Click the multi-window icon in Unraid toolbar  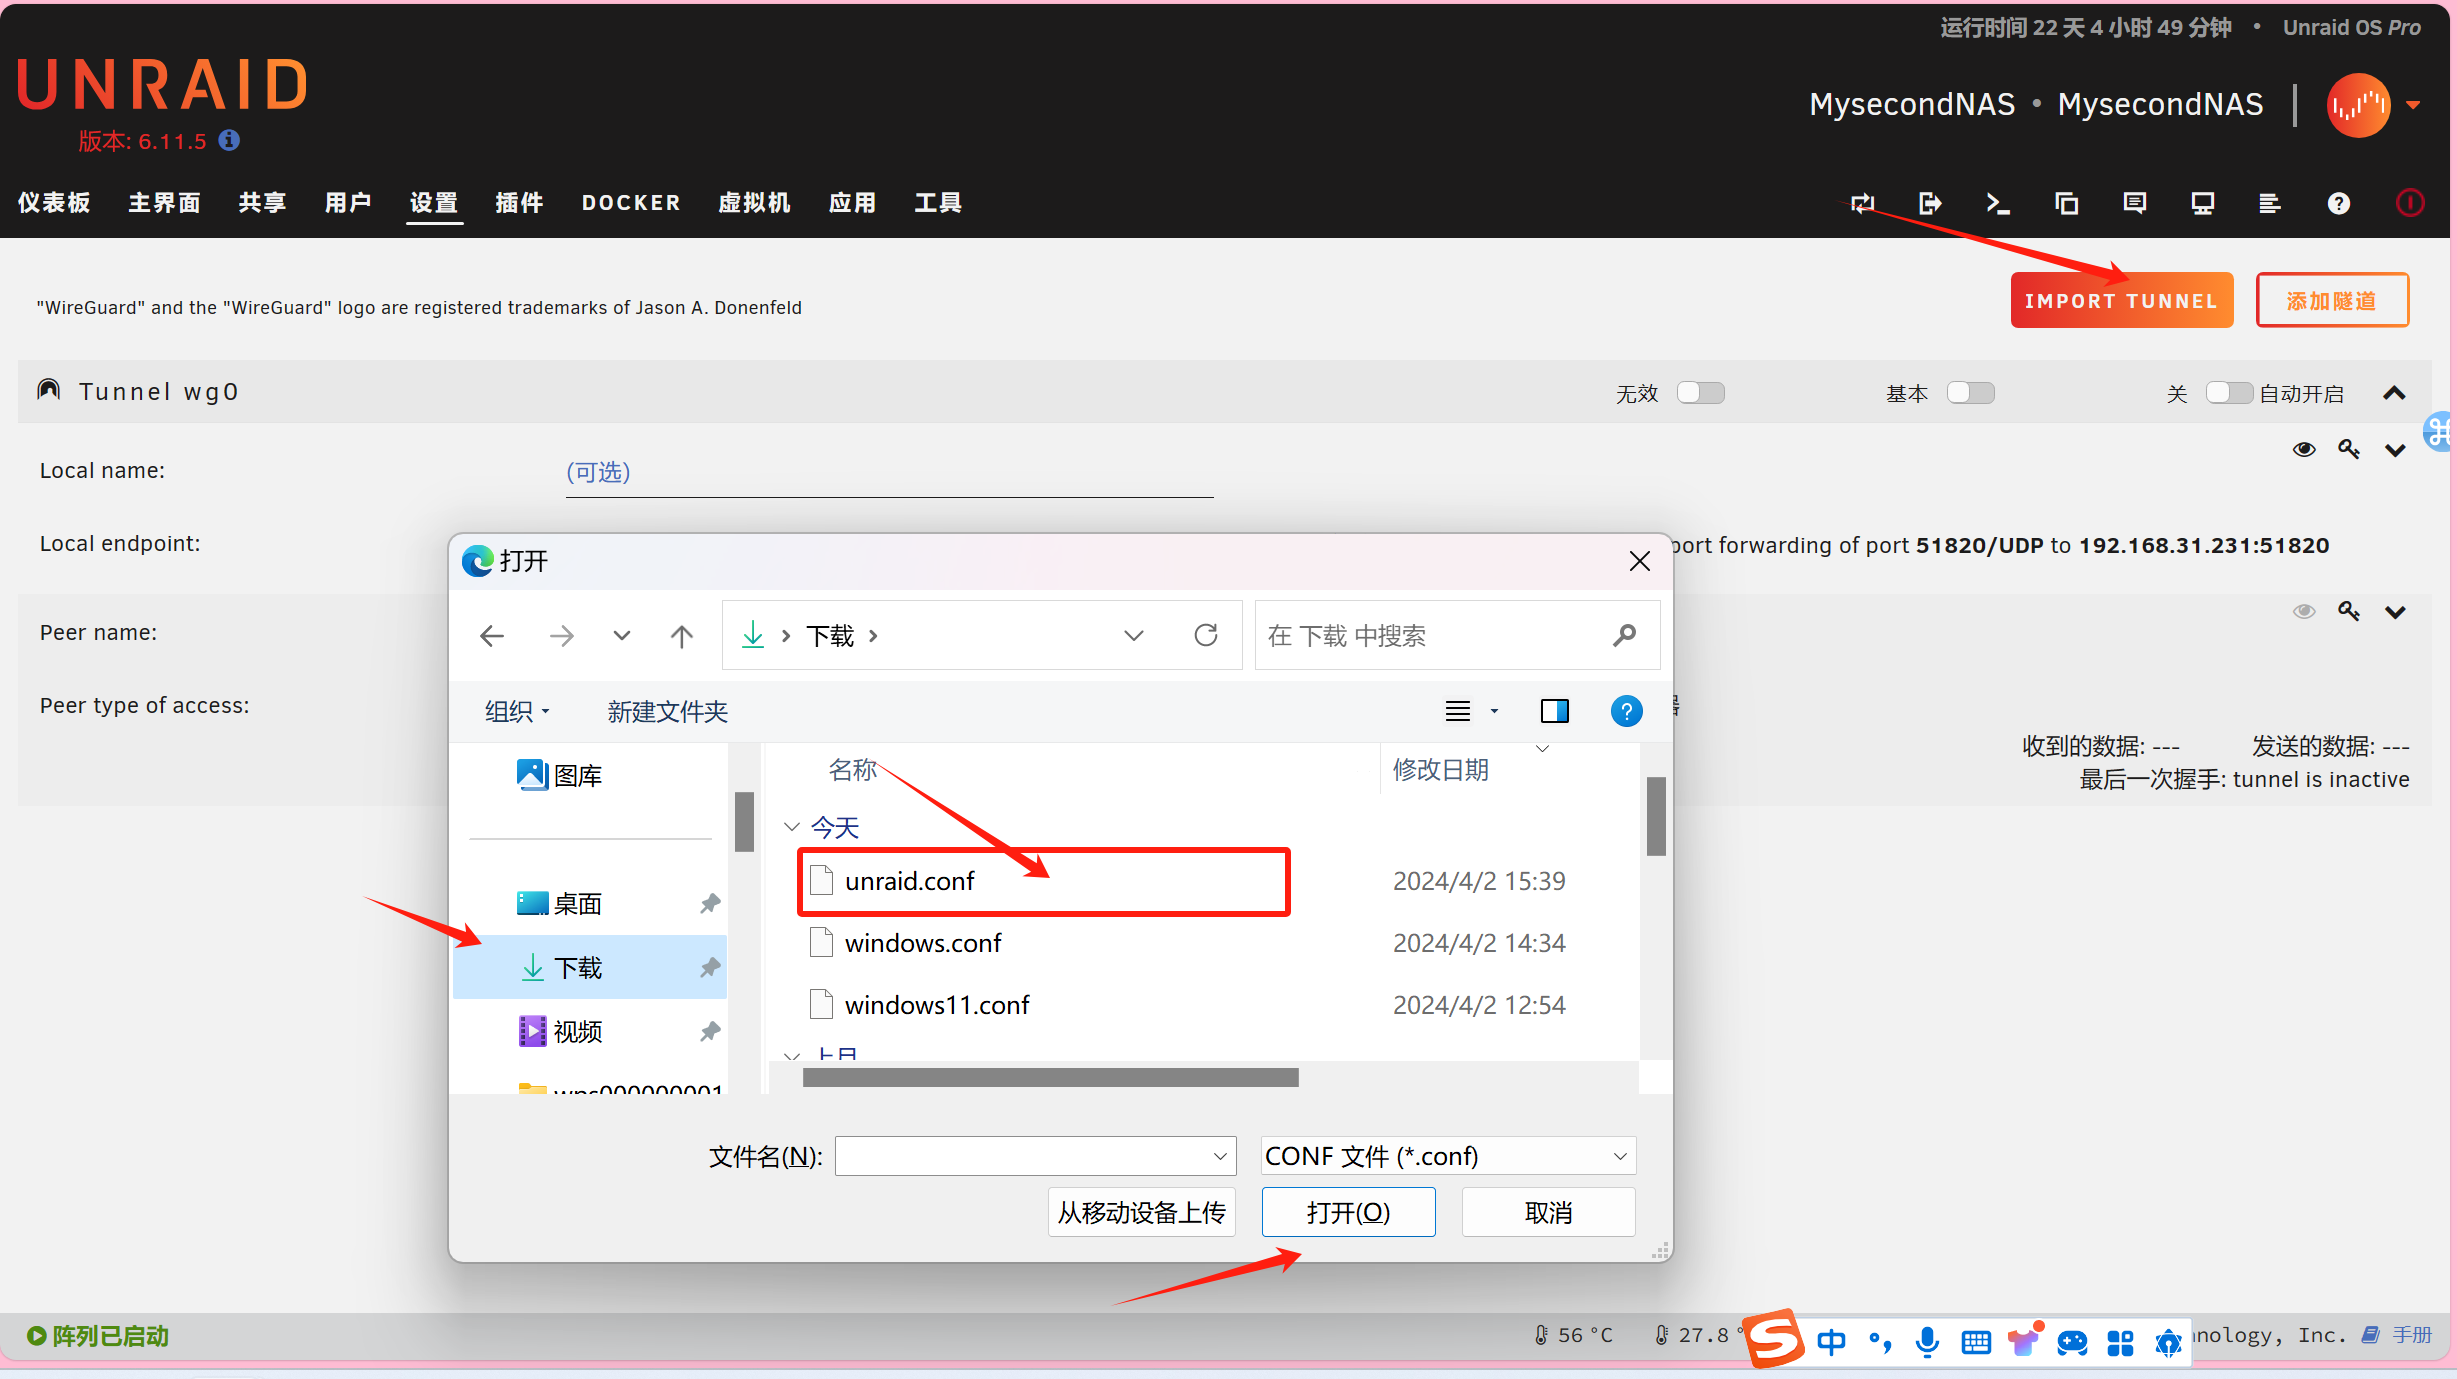coord(2066,203)
